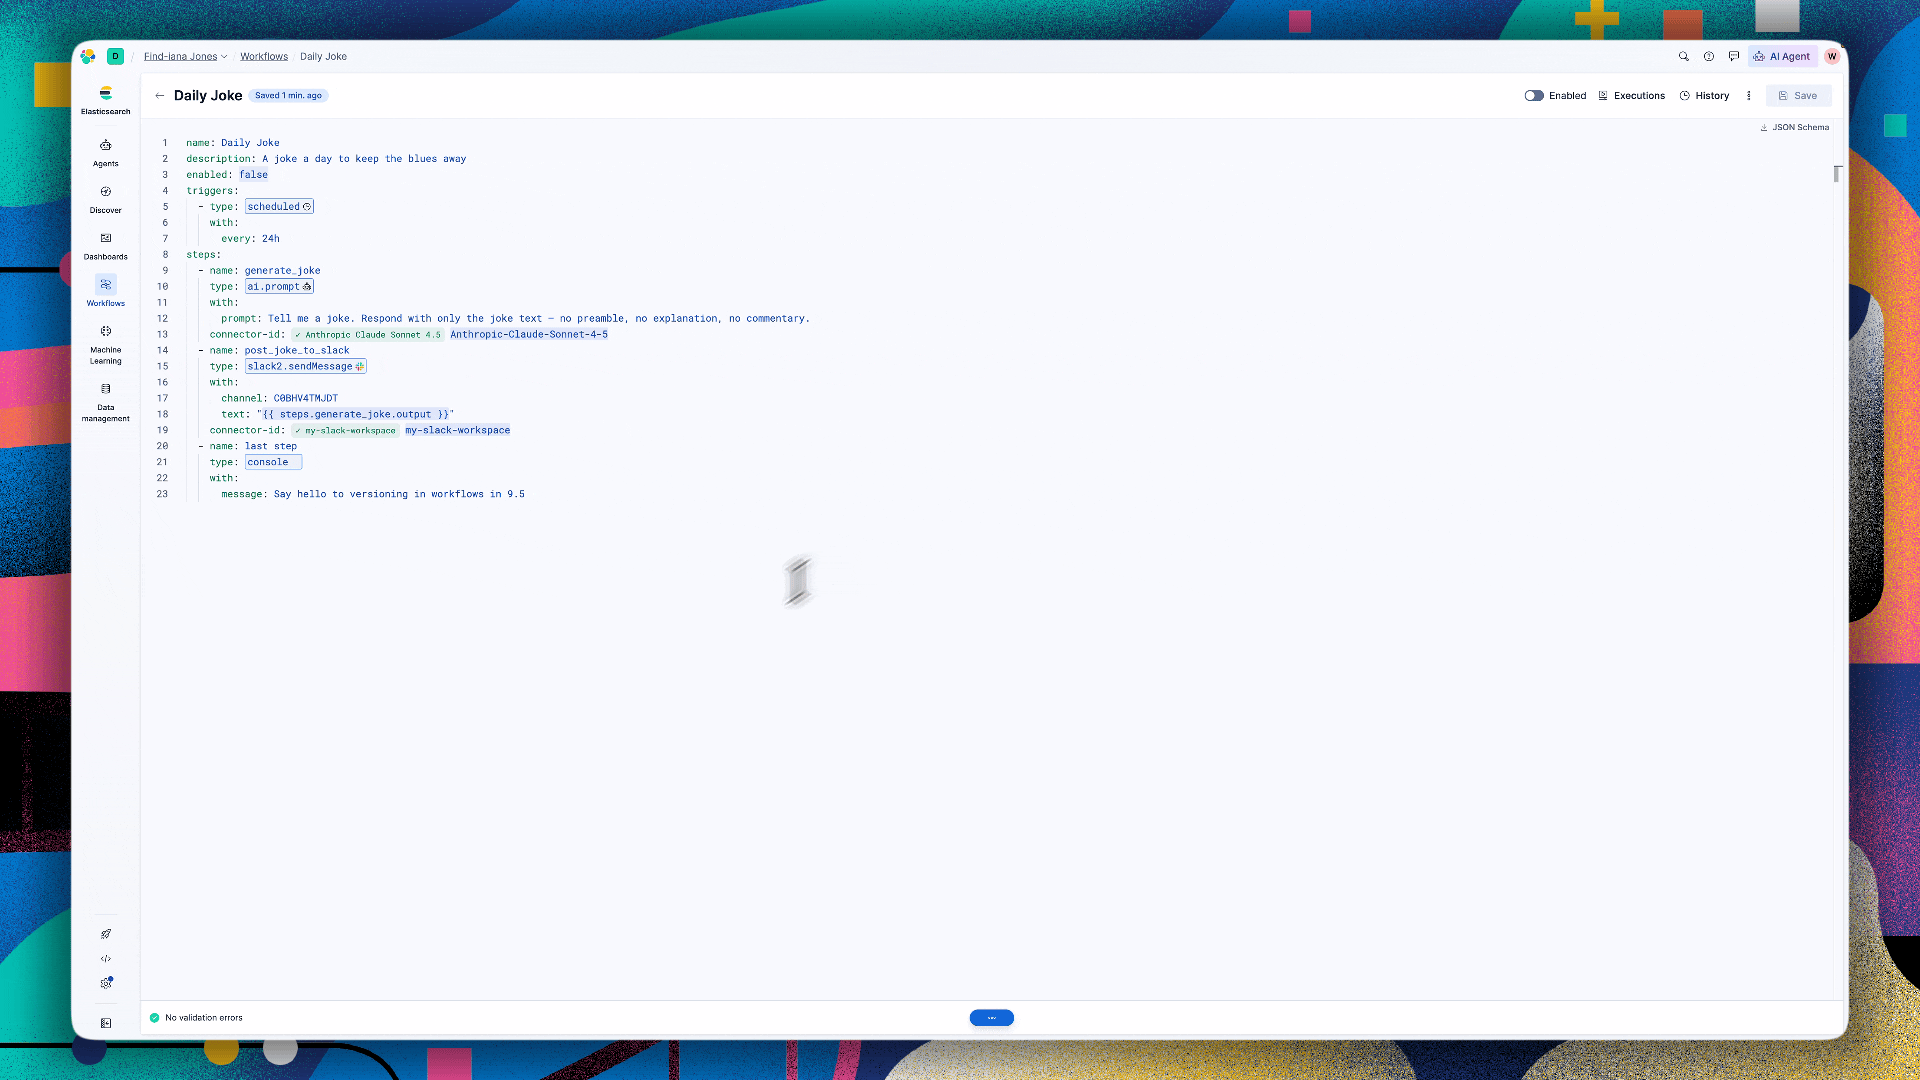The width and height of the screenshot is (1920, 1080).
Task: Click the Slack icon in slack2.sendMessage
Action: [x=360, y=367]
